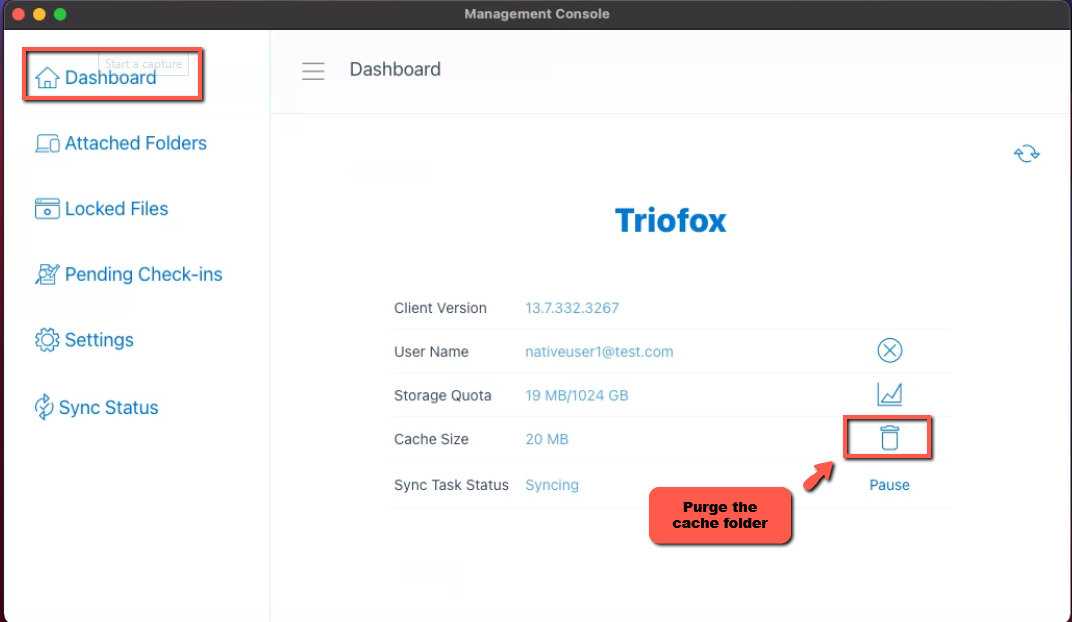1072x622 pixels.
Task: Click Dashboard page title in header
Action: [395, 69]
